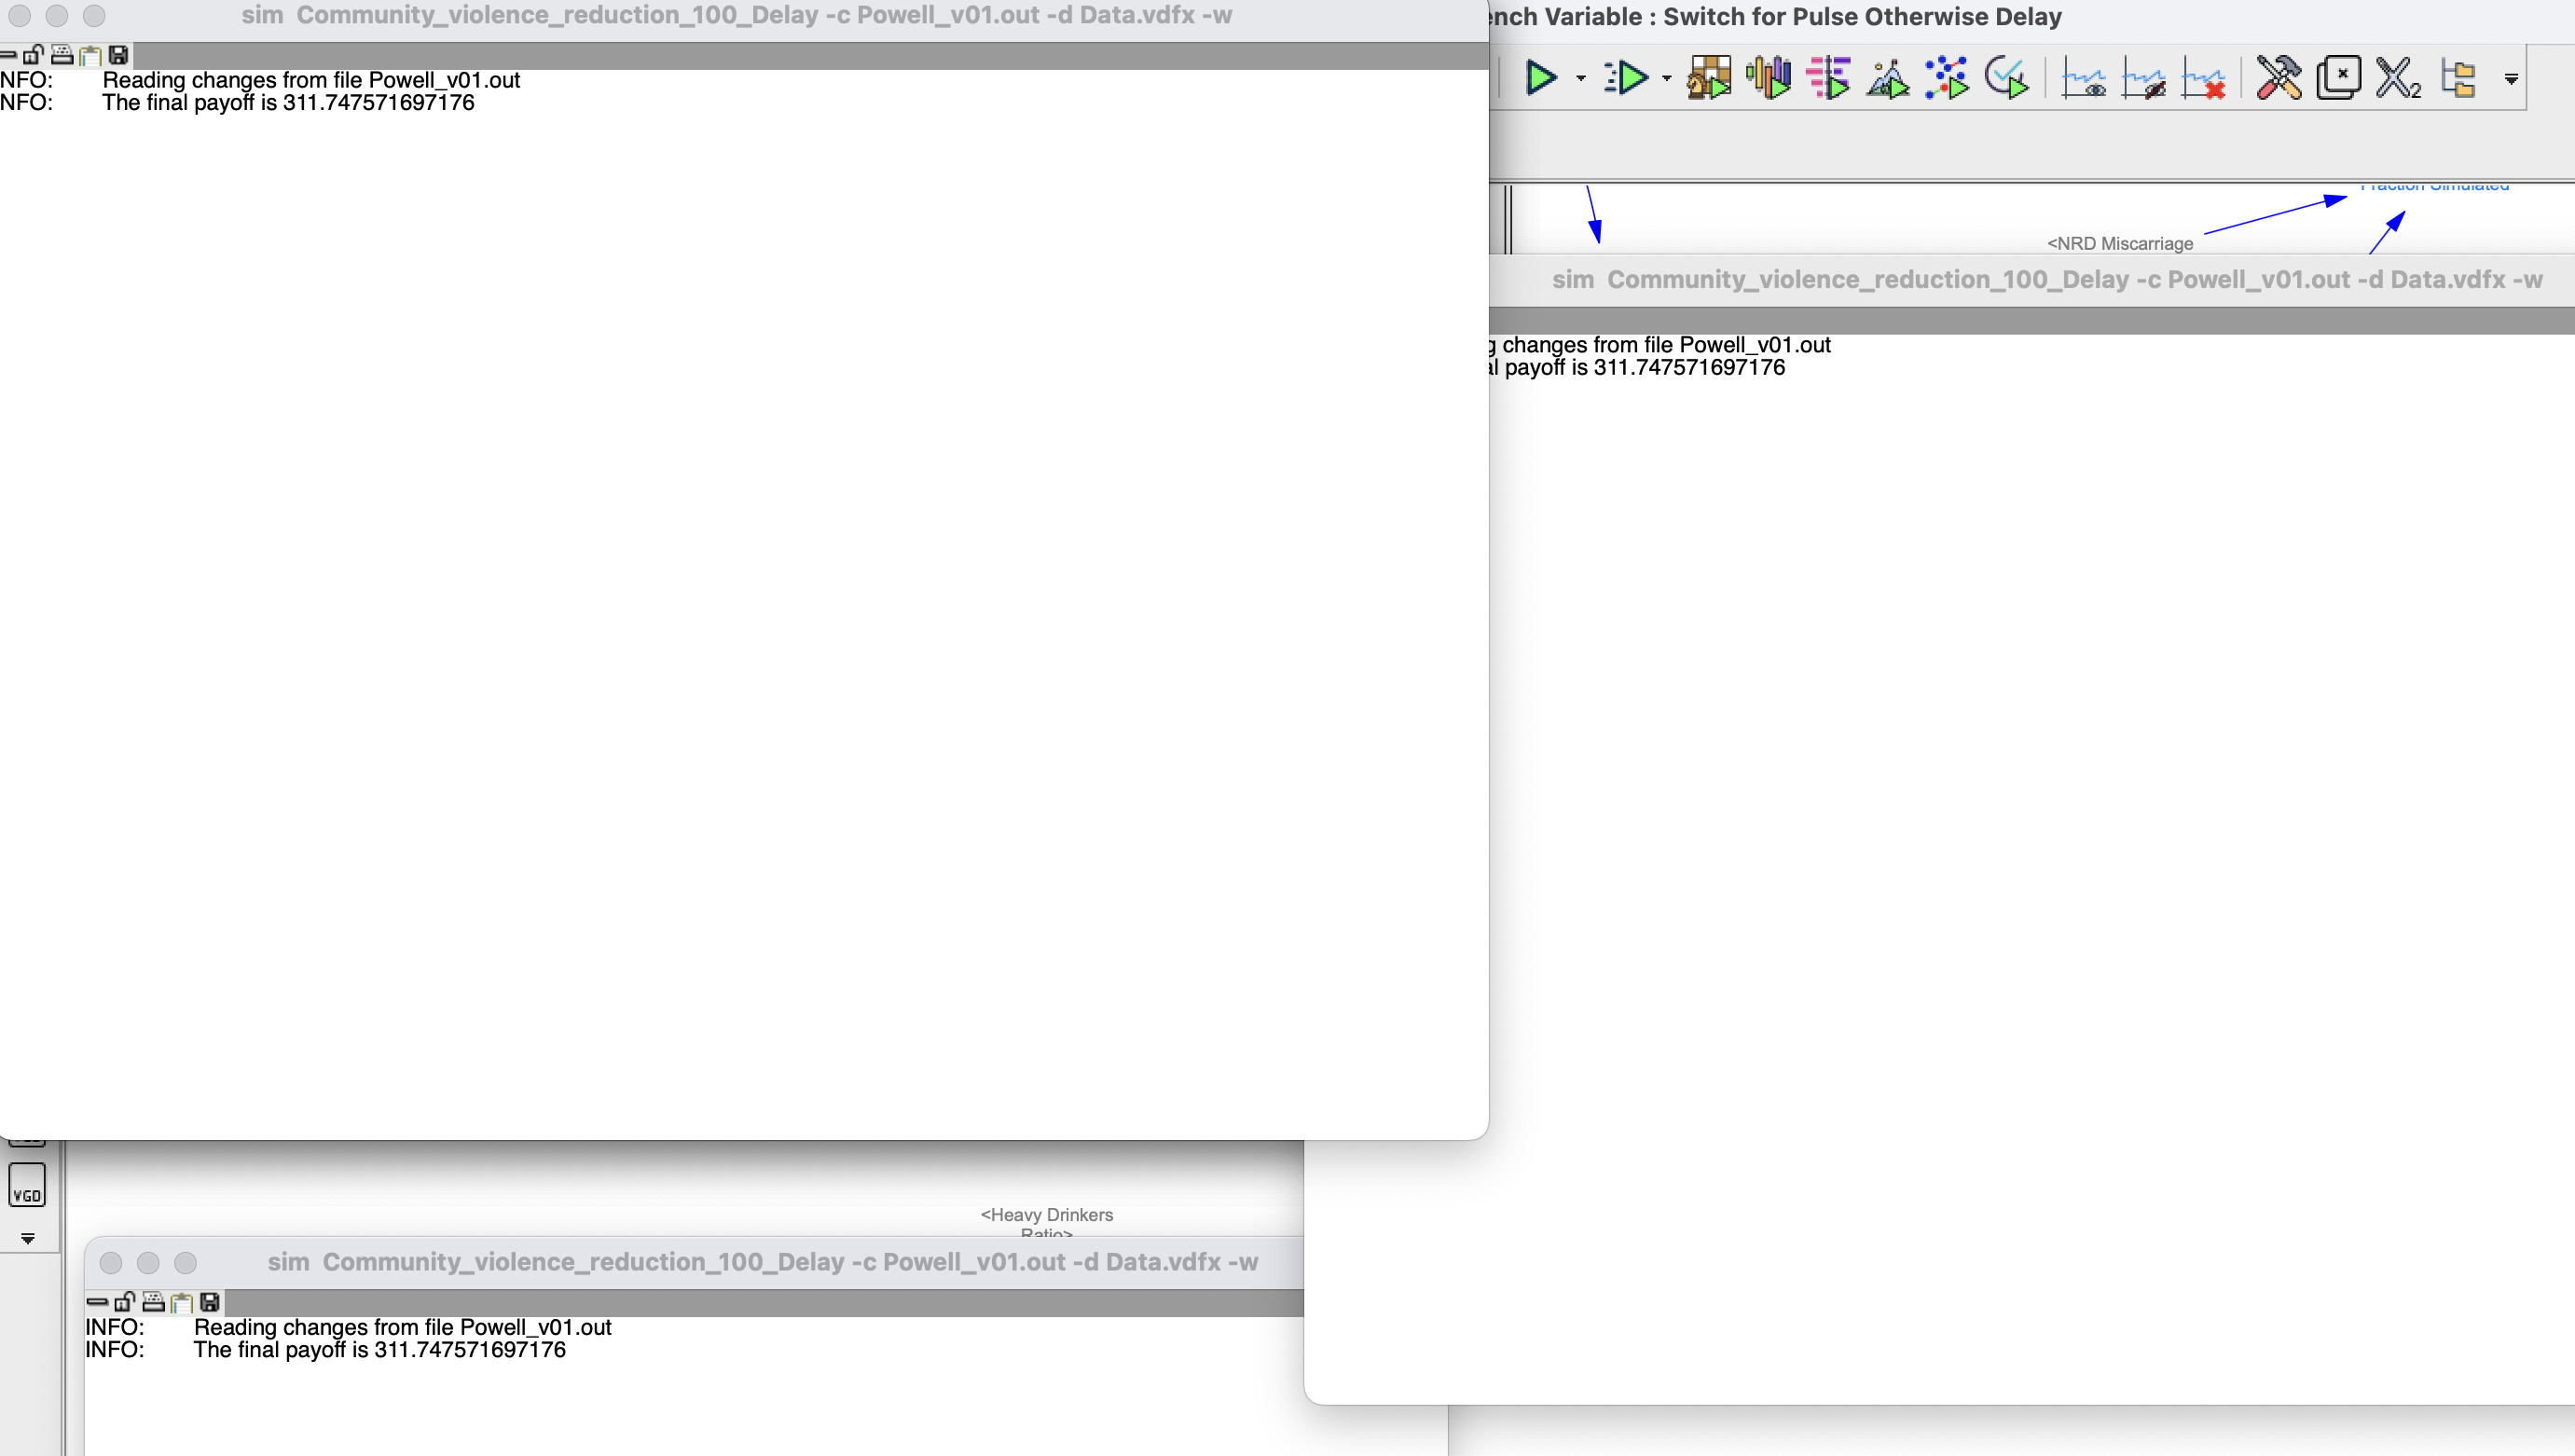
Task: Close all output windows icon
Action: click(2338, 78)
